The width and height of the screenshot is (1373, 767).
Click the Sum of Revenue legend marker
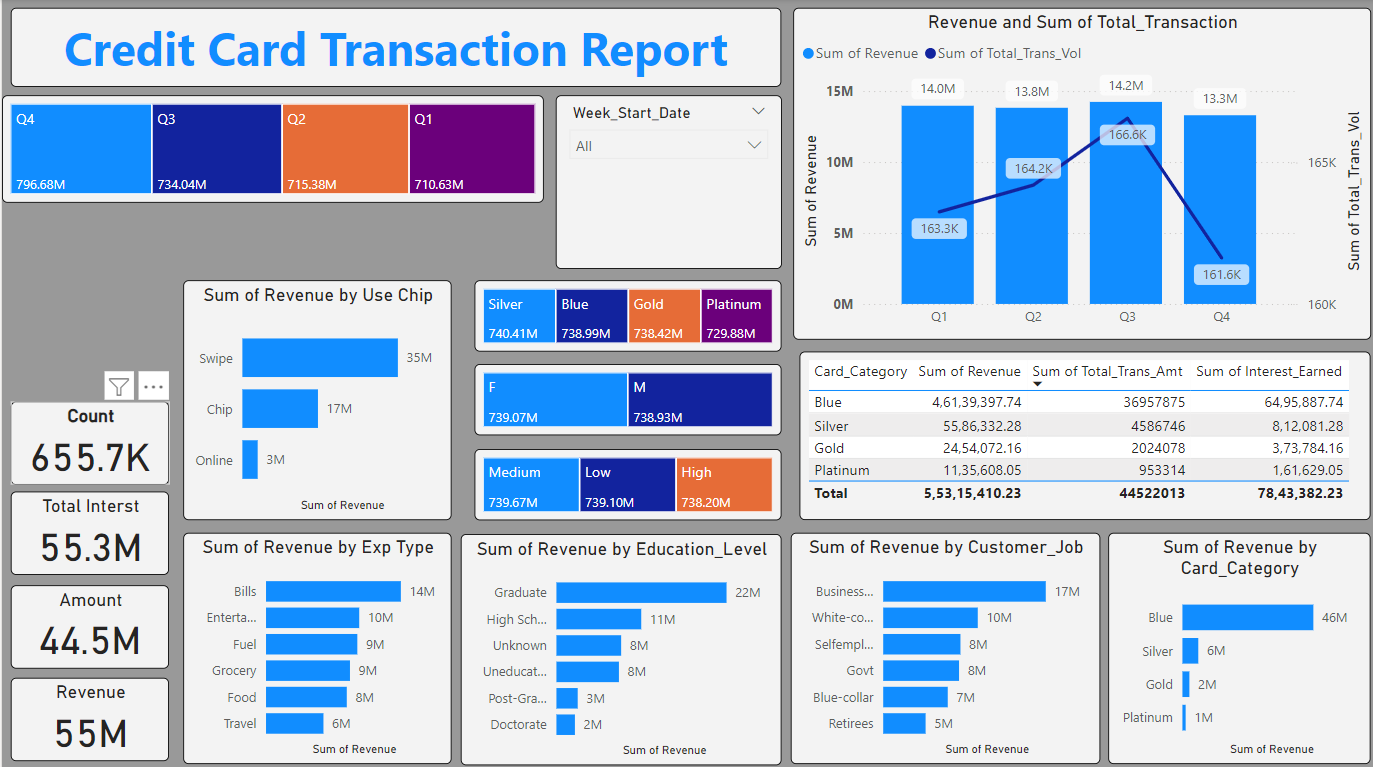point(808,54)
